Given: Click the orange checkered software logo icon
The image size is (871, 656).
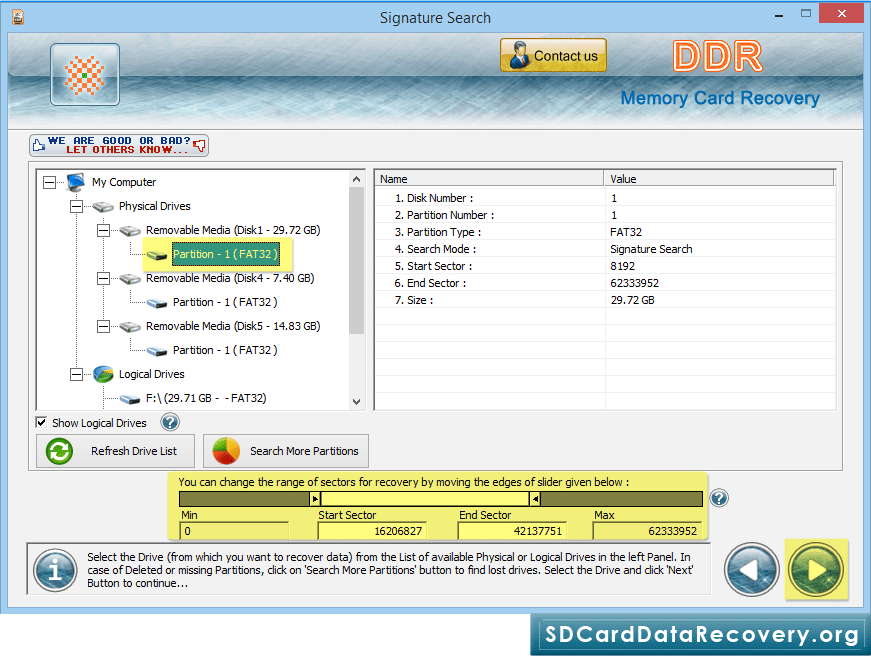Looking at the screenshot, I should [x=85, y=74].
